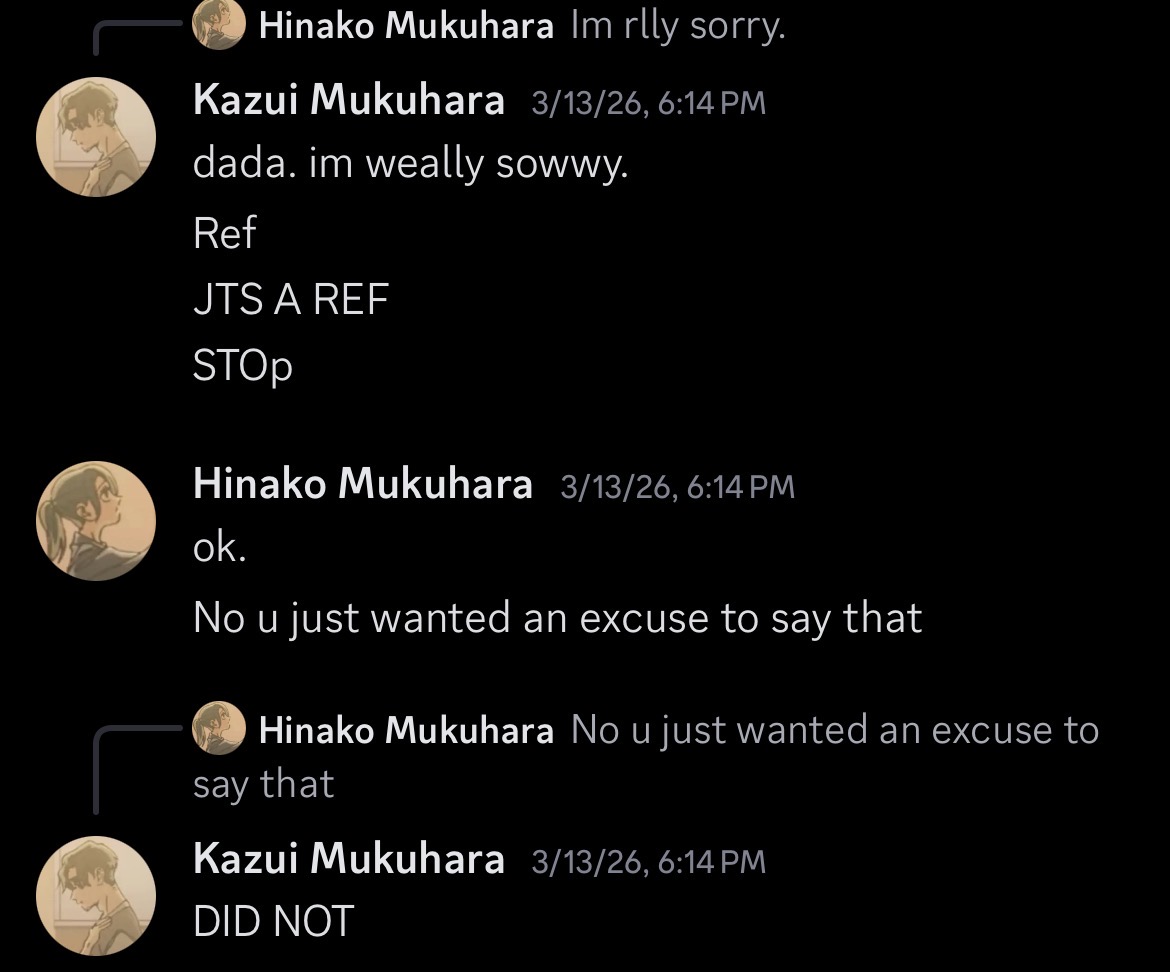Select the "DID NOT" message text

273,923
